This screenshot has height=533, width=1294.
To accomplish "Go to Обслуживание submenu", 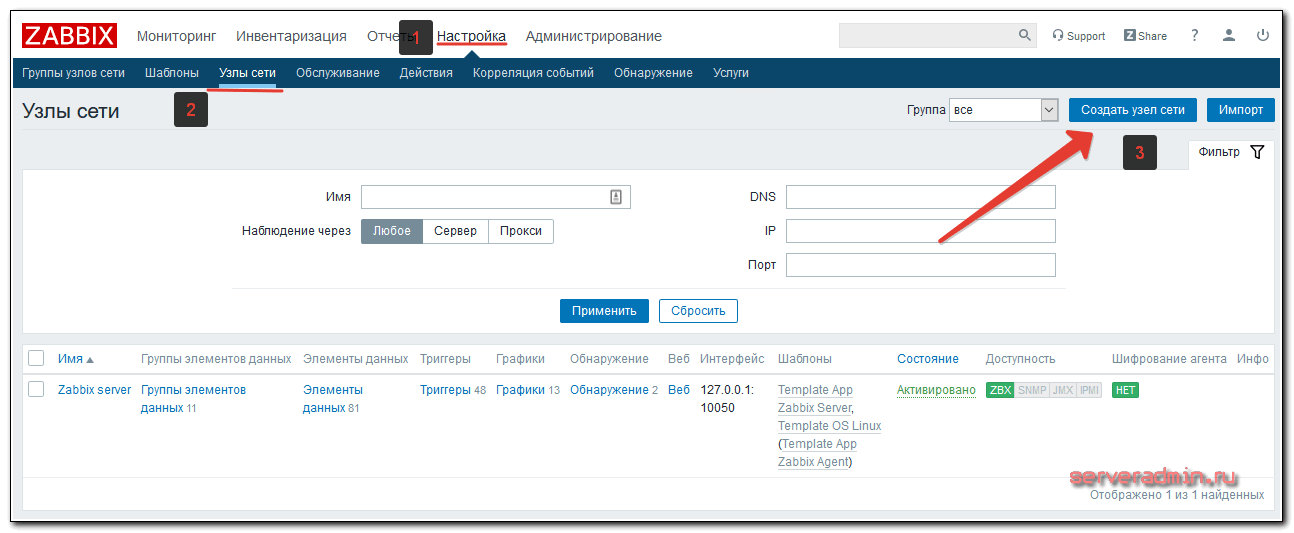I will tap(337, 73).
